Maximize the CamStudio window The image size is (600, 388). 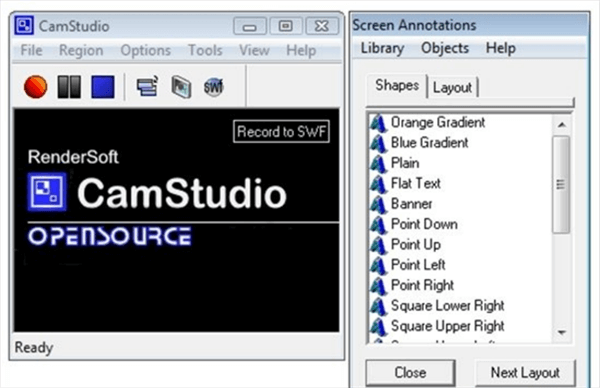285,26
